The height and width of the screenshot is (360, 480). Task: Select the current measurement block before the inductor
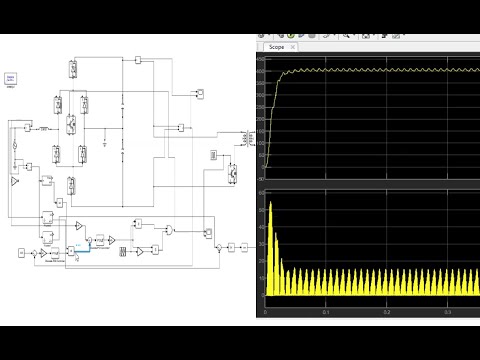click(27, 128)
